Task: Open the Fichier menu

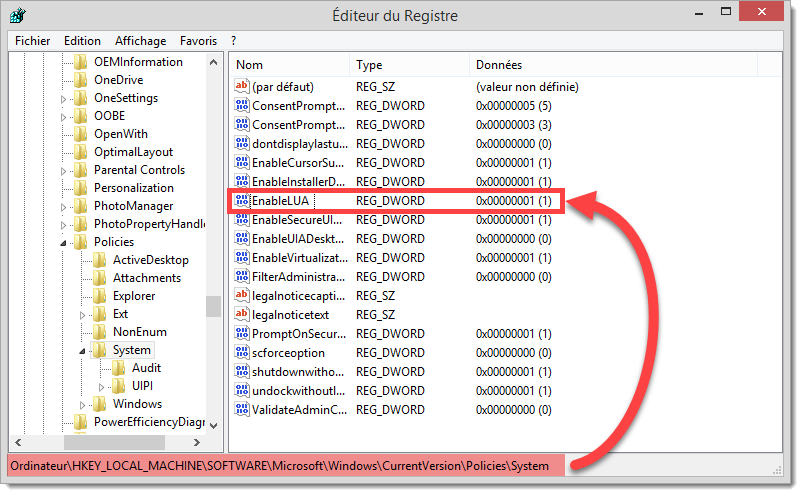Action: 33,41
